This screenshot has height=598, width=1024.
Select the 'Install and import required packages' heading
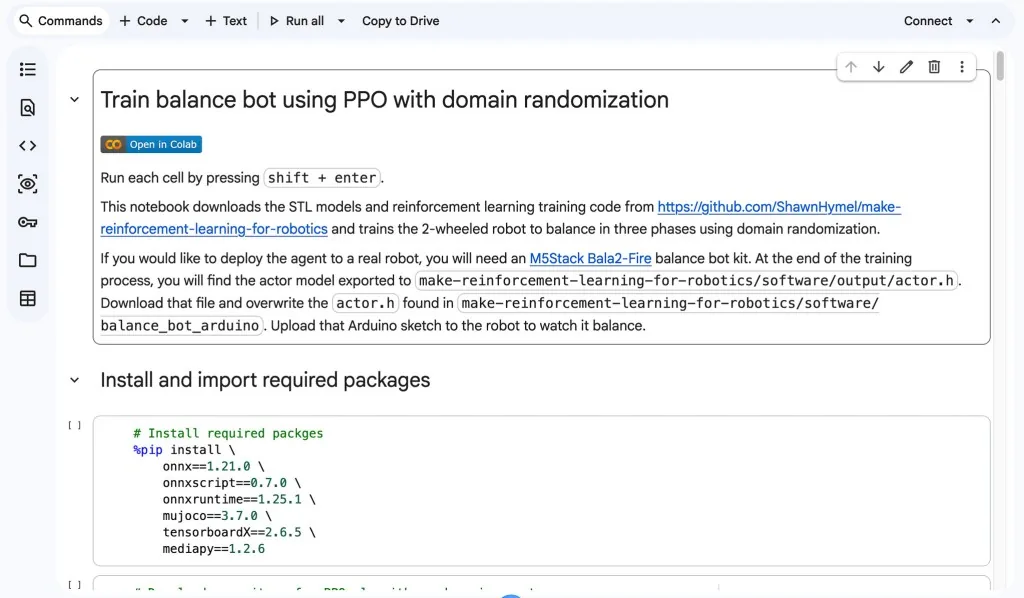click(265, 380)
